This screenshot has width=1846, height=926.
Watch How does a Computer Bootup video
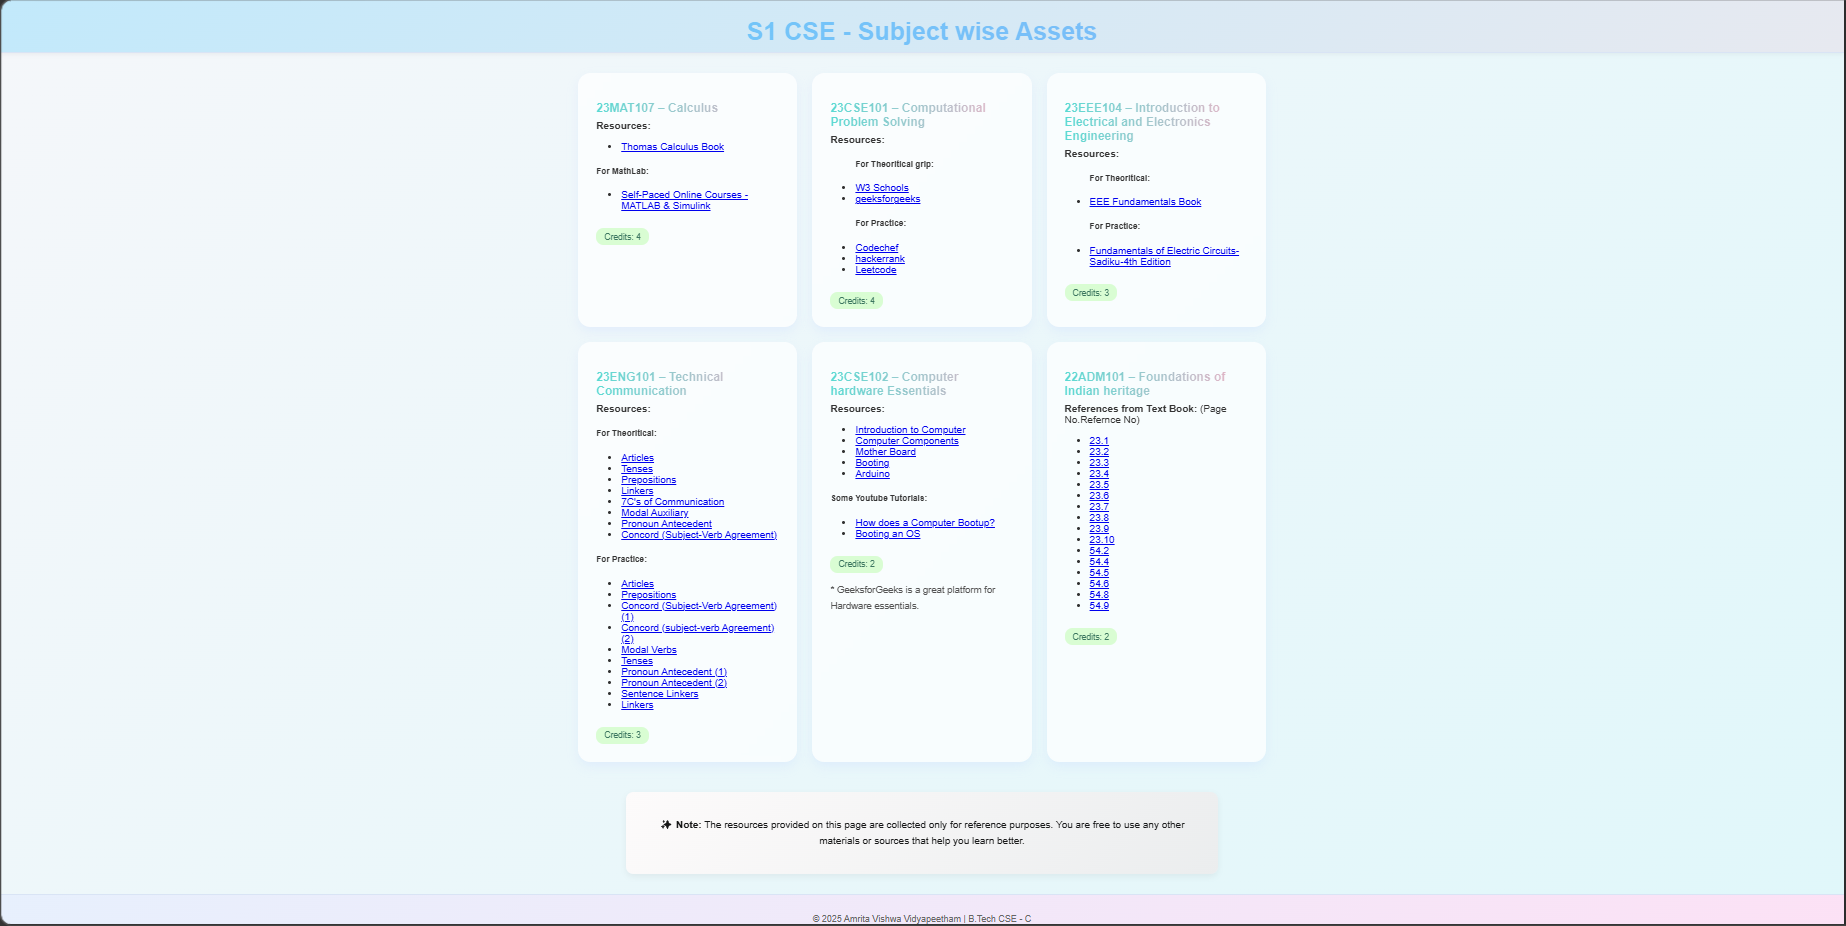pyautogui.click(x=924, y=522)
